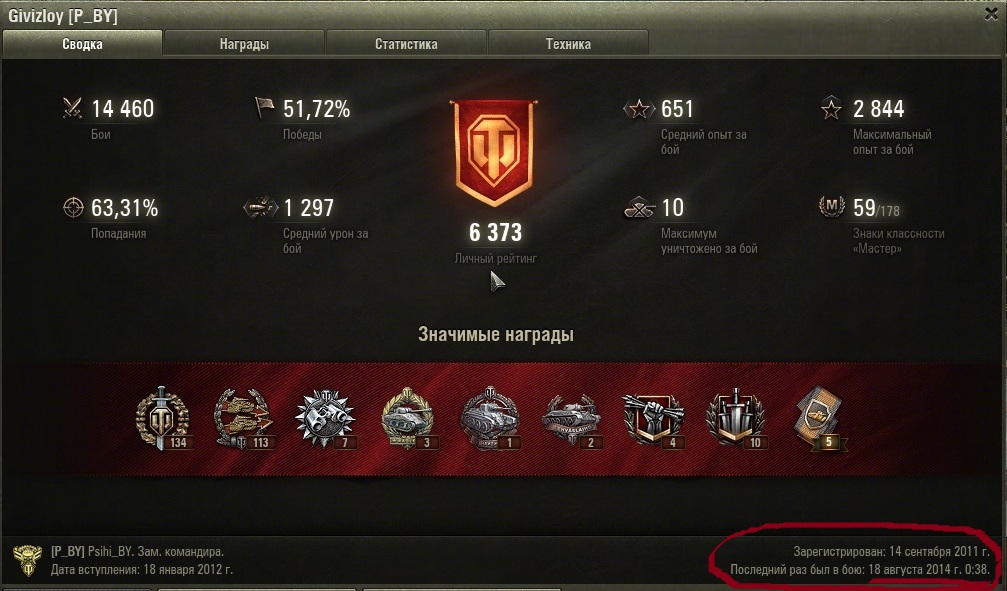This screenshot has width=1007, height=591.
Task: Select the orange ribbon badge with 5
Action: [821, 418]
